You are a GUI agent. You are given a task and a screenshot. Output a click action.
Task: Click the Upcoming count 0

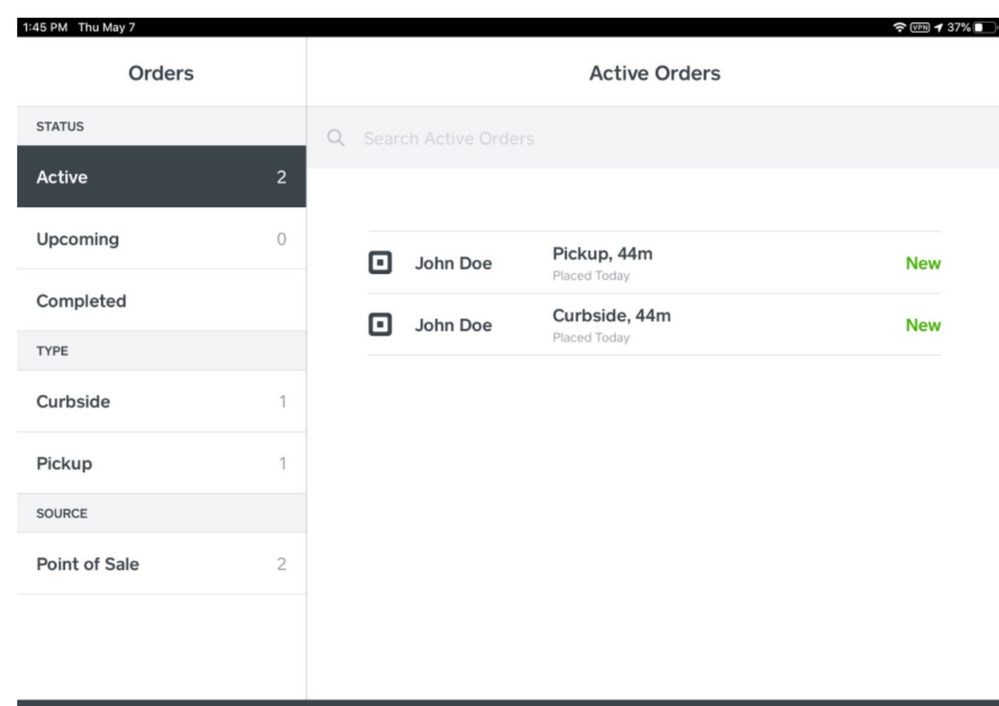click(x=281, y=239)
